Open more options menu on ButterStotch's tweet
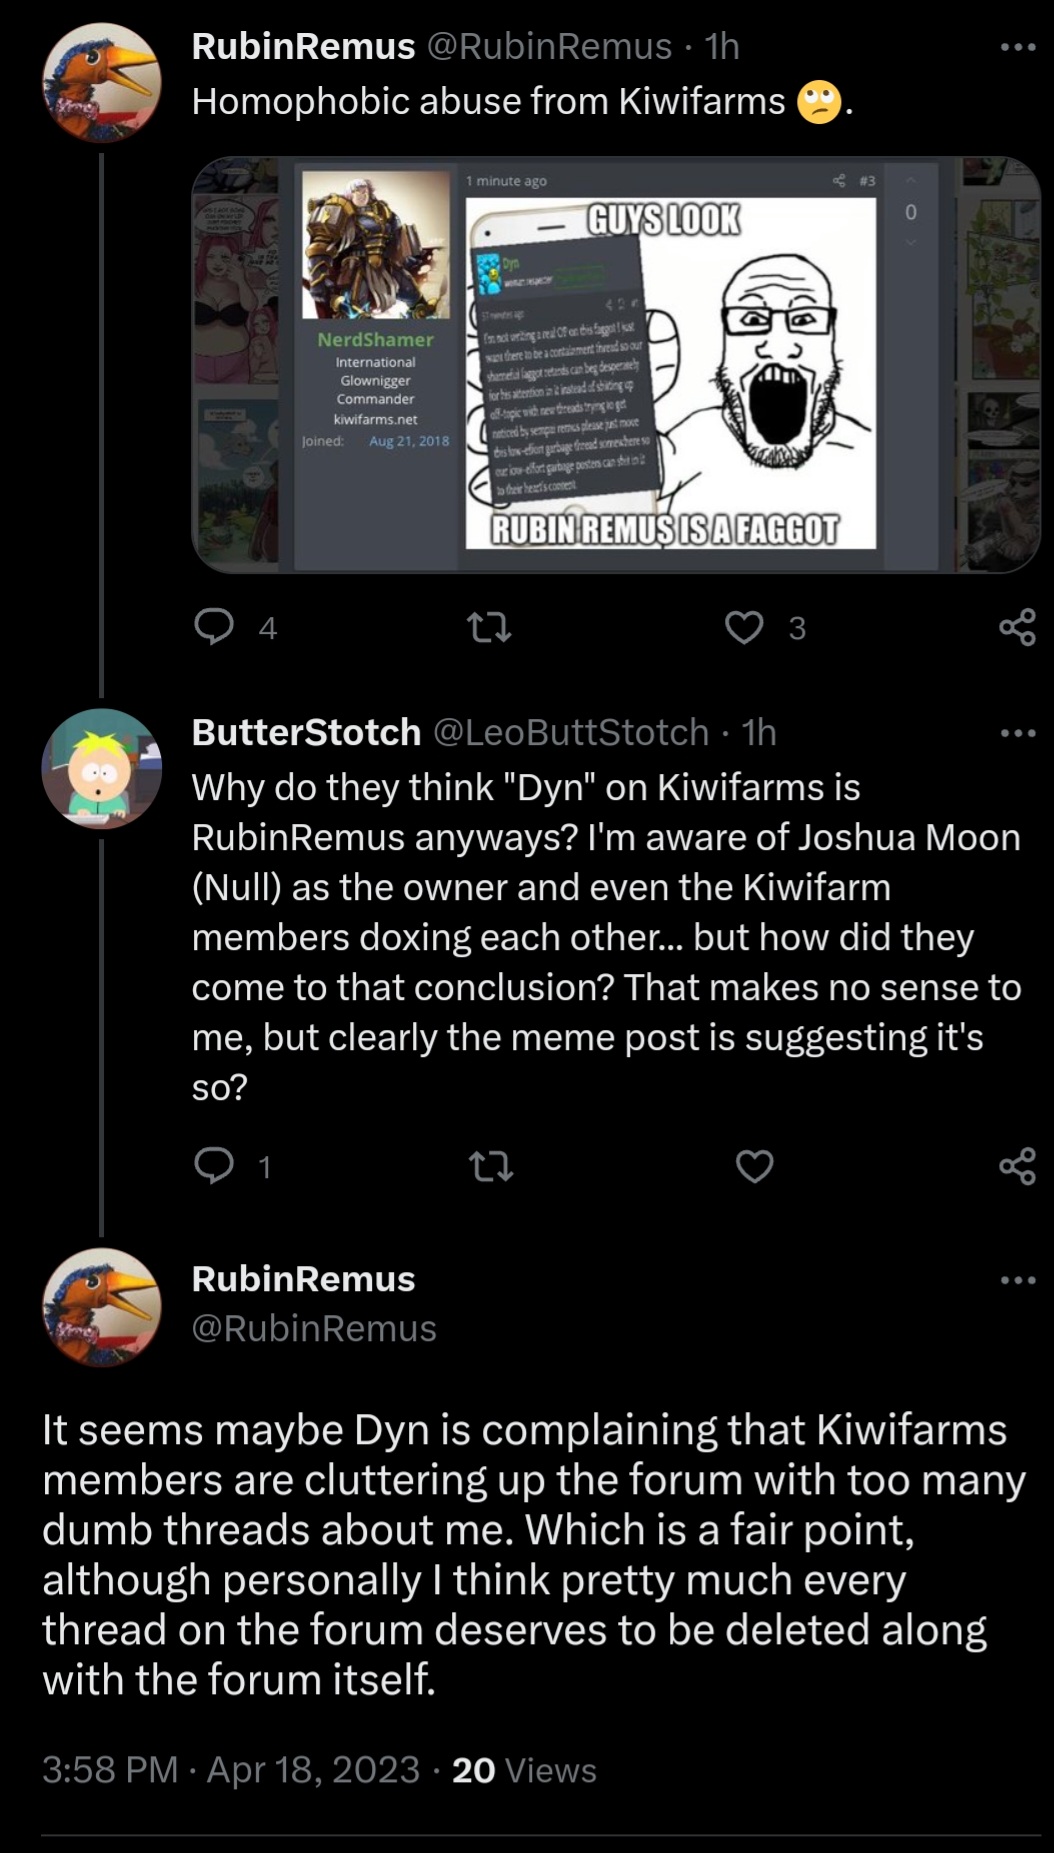The image size is (1054, 1853). 1019,733
